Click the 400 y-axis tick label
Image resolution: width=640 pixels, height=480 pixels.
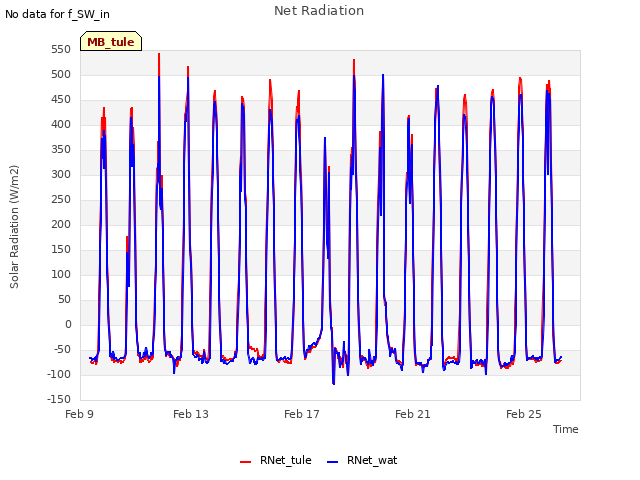click(61, 124)
